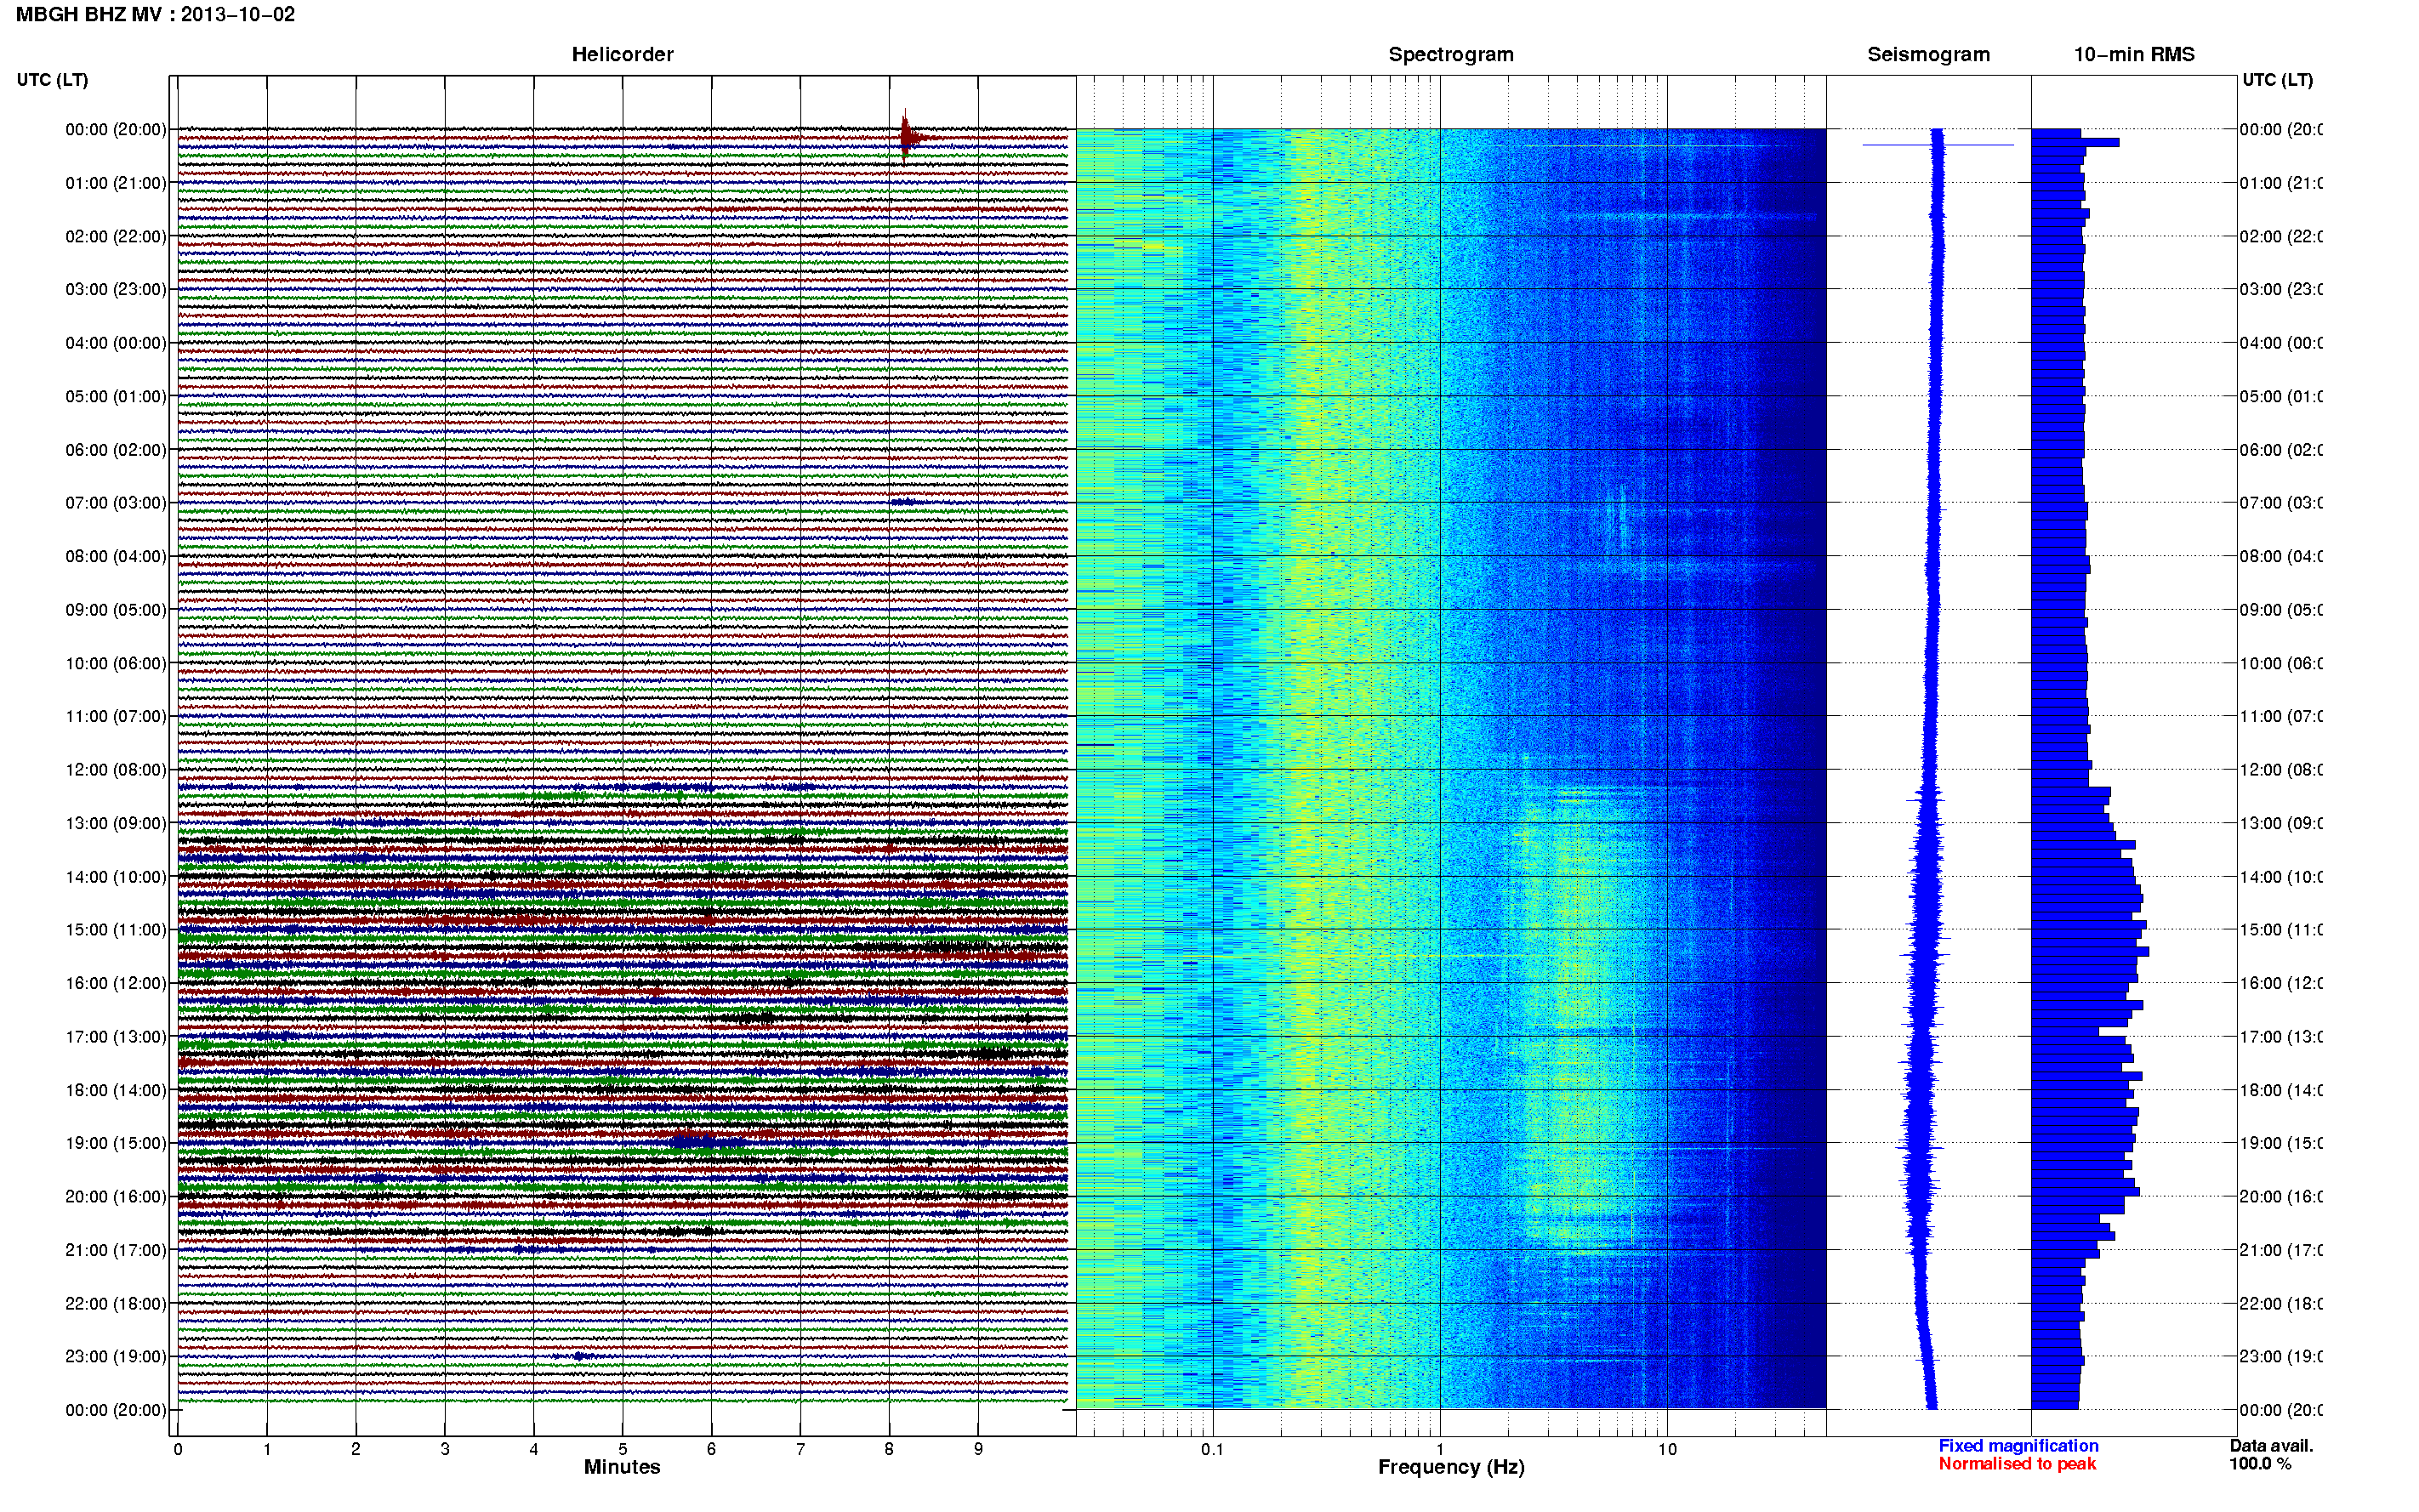The image size is (2419, 1512).
Task: Click the '0.1' tick on Frequency axis
Action: [1213, 1449]
